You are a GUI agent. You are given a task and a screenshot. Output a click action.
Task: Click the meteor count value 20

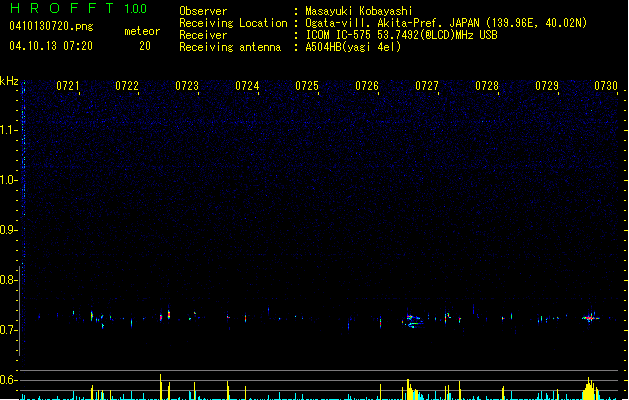(145, 46)
